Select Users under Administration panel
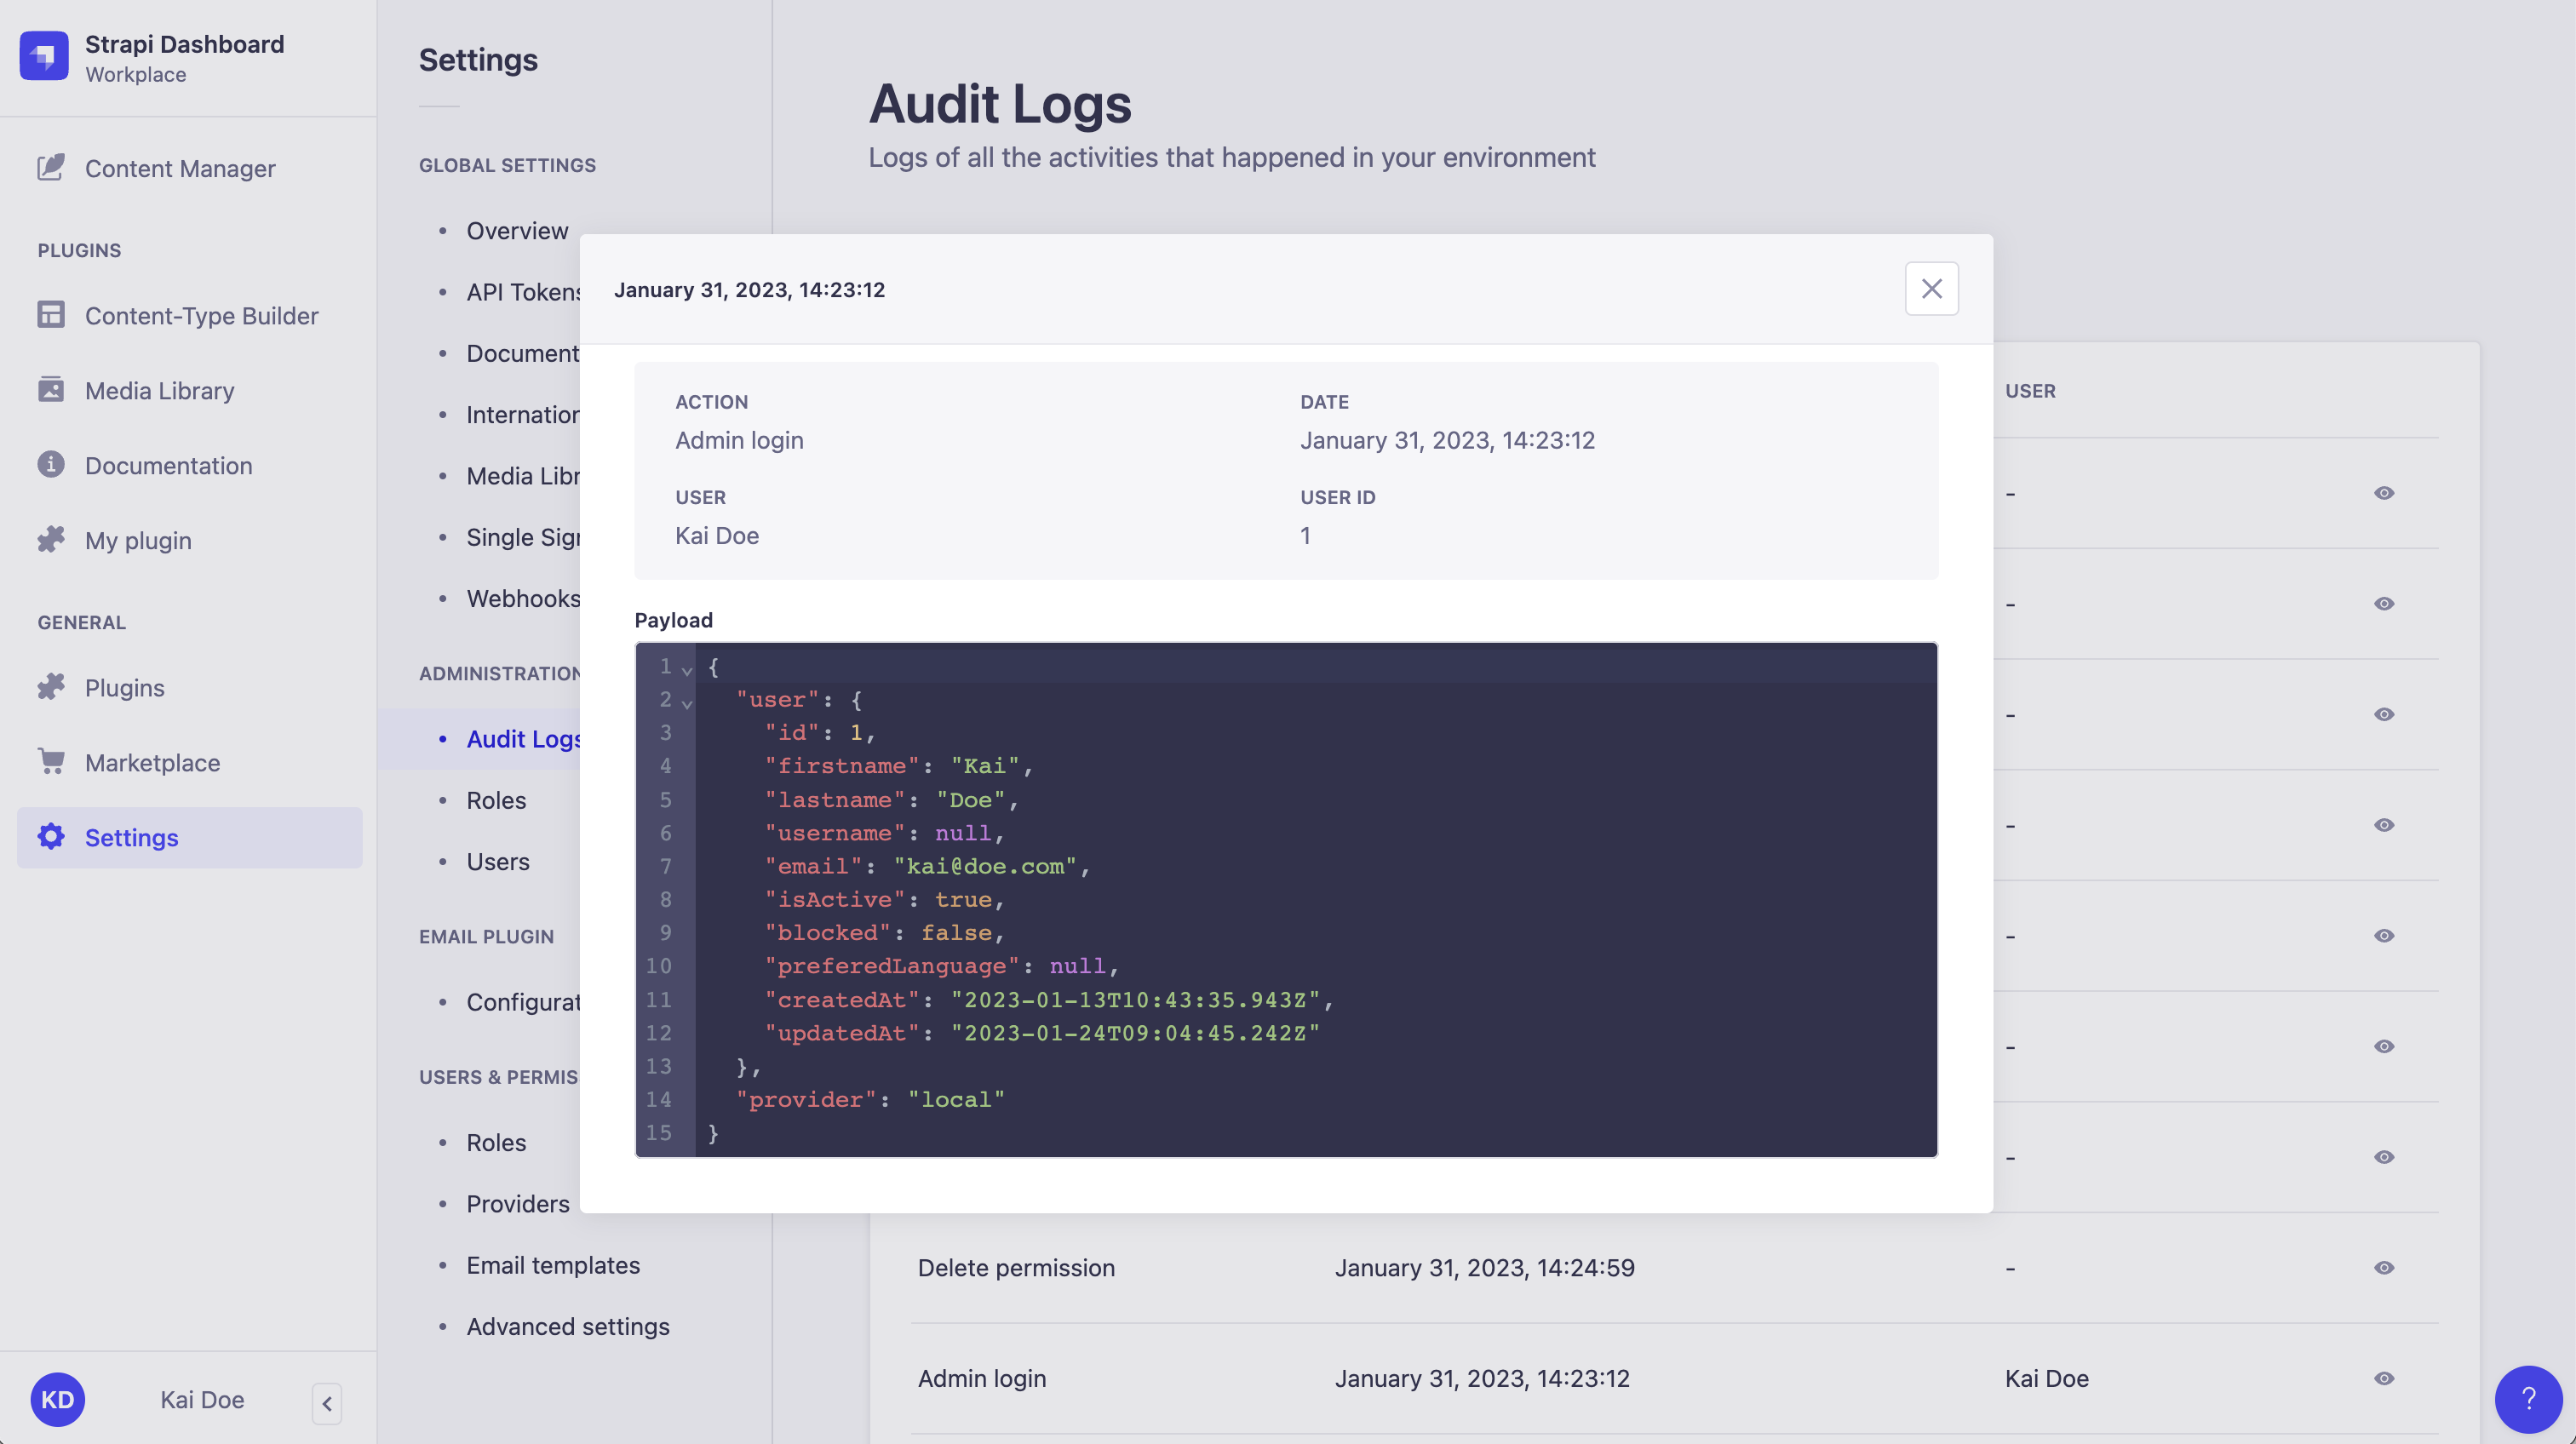The height and width of the screenshot is (1444, 2576). point(497,861)
